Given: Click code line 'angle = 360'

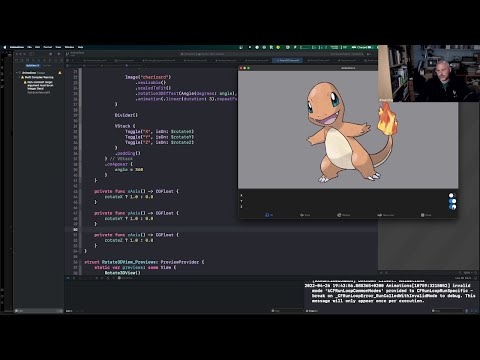Looking at the screenshot, I should pos(129,170).
